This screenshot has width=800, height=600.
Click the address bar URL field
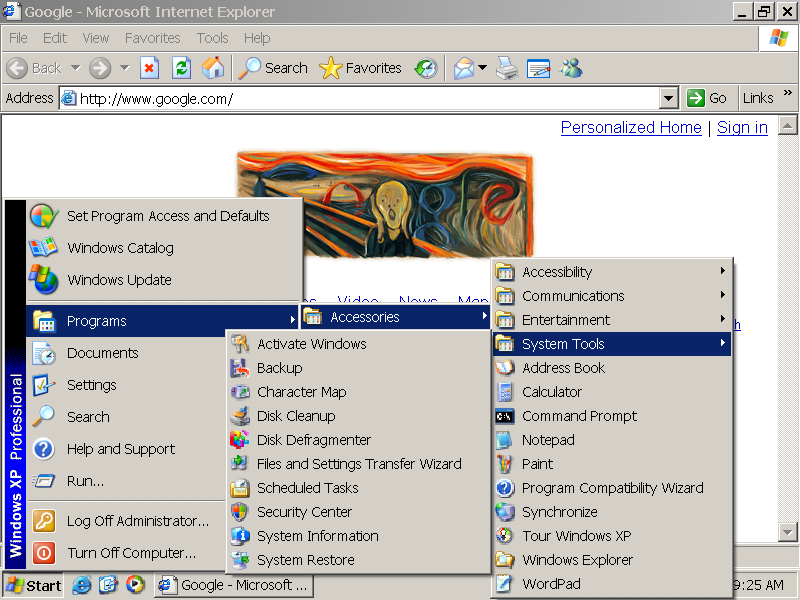359,98
